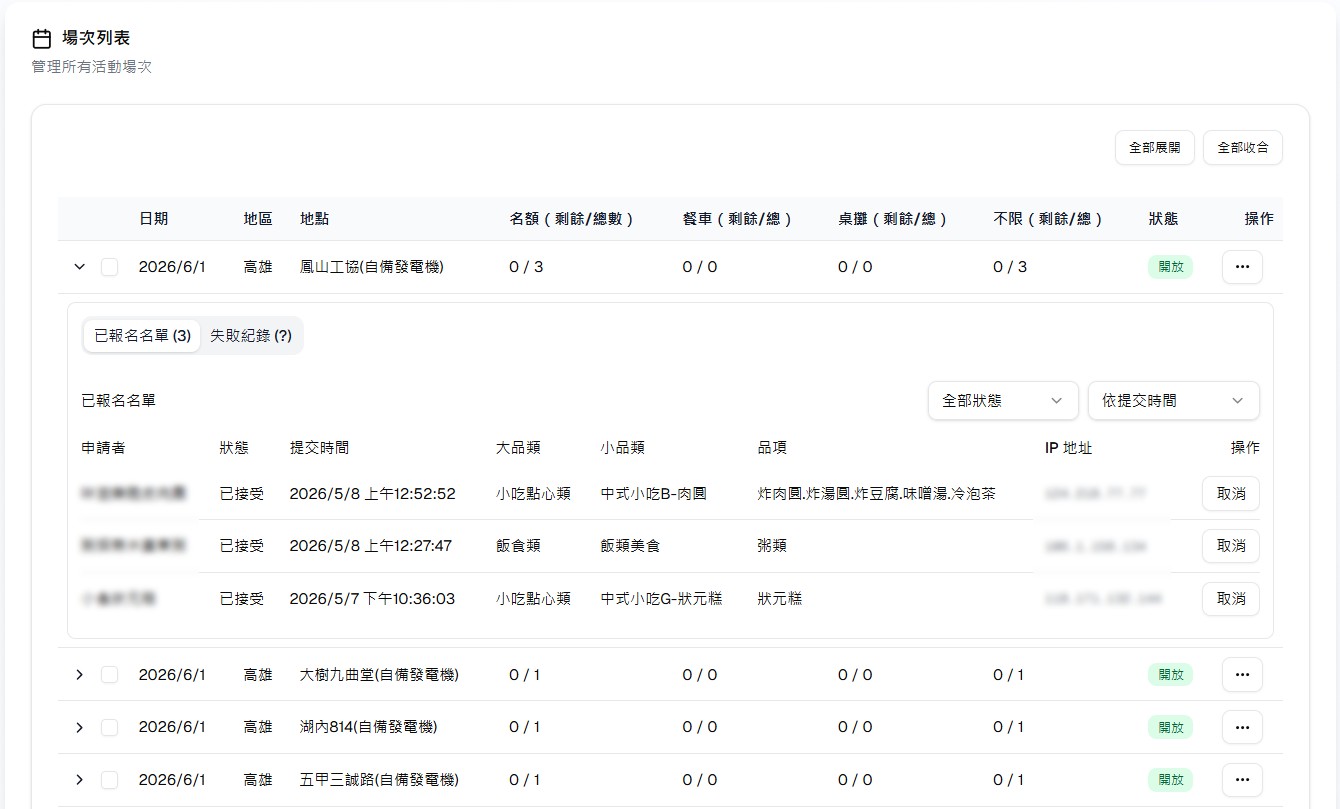Cancel the 中式小吃G-狀元糕 registration
The image size is (1340, 809).
point(1231,599)
